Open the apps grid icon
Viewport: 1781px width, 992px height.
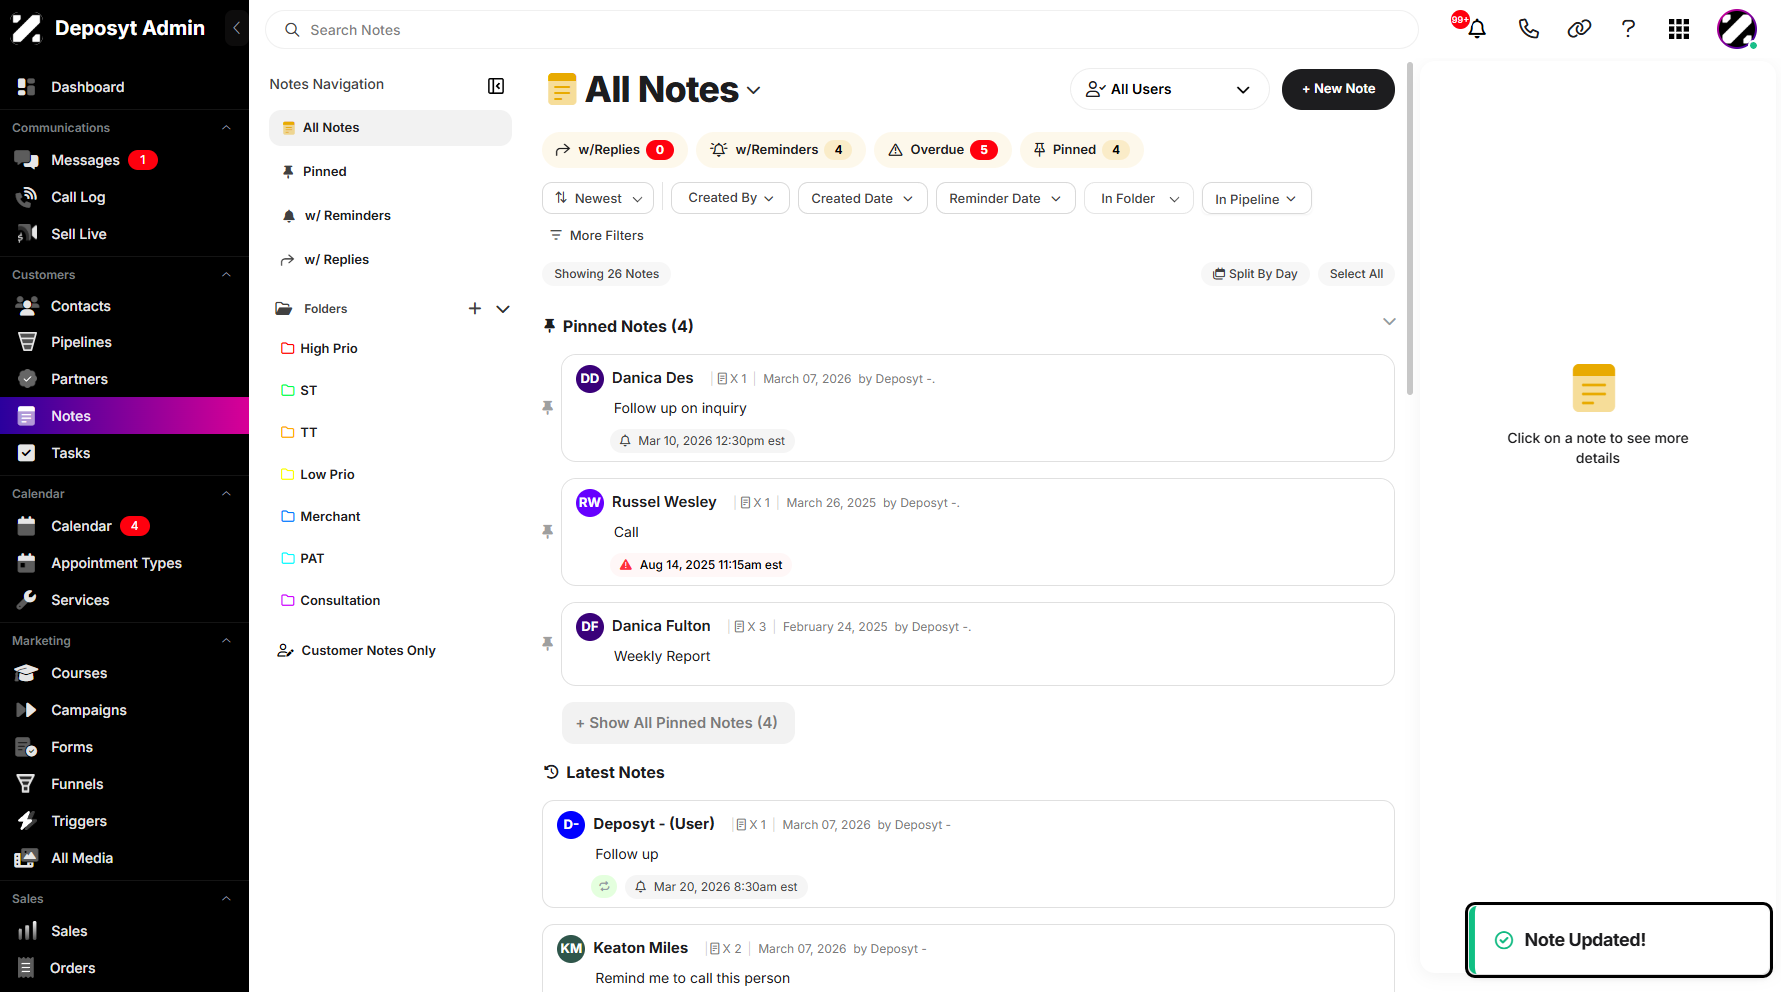(1679, 29)
